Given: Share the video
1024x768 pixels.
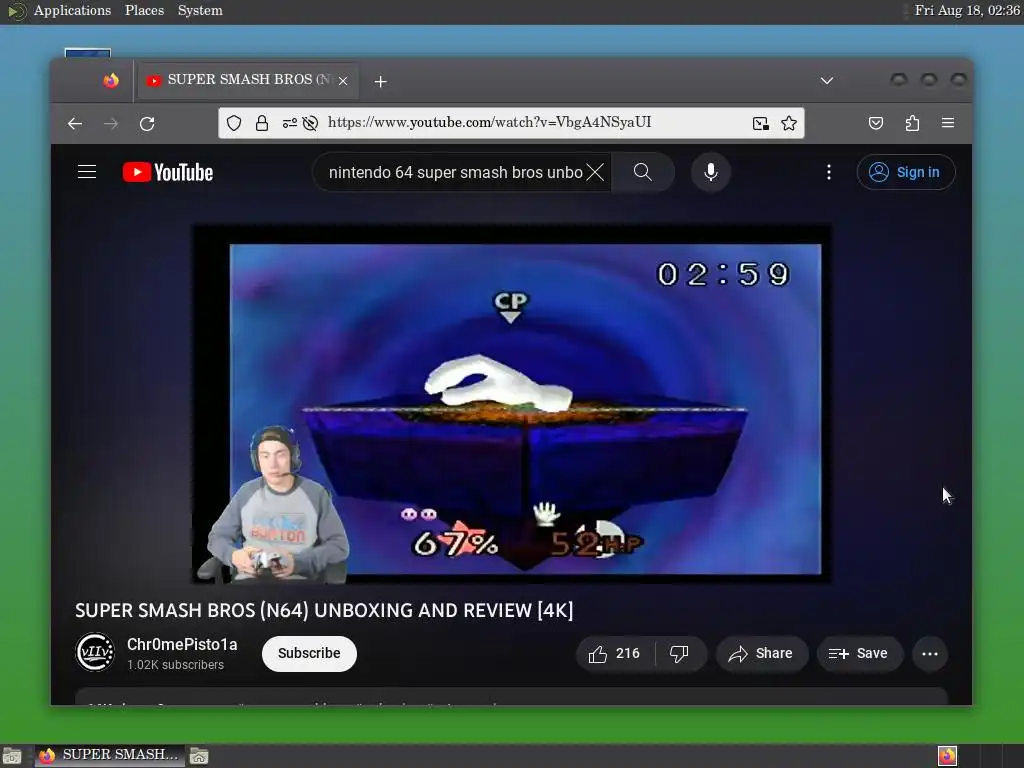Looking at the screenshot, I should click(761, 654).
